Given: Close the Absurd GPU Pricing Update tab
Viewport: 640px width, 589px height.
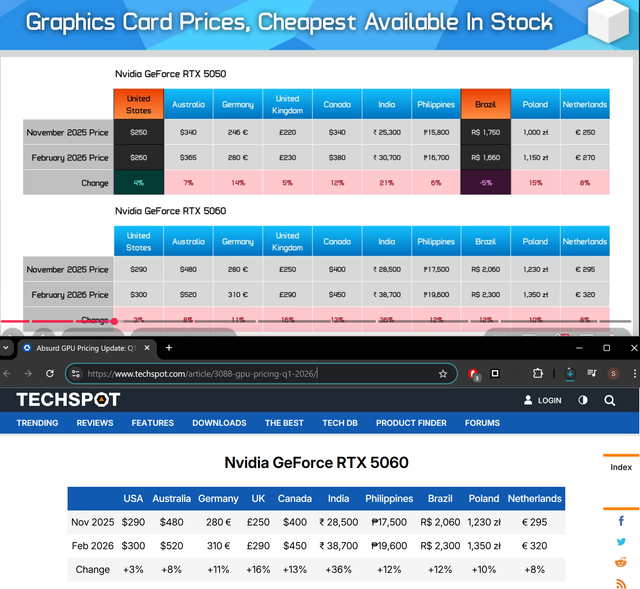Looking at the screenshot, I should click(x=147, y=348).
